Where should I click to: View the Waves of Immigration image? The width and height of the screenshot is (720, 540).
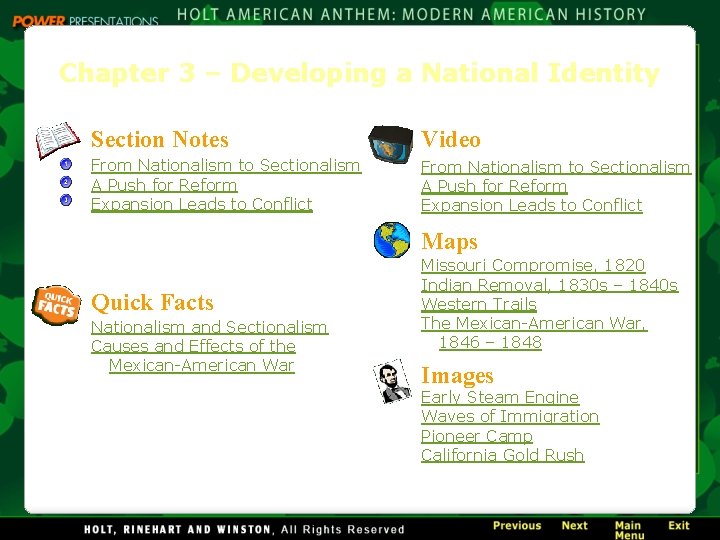[x=510, y=416]
